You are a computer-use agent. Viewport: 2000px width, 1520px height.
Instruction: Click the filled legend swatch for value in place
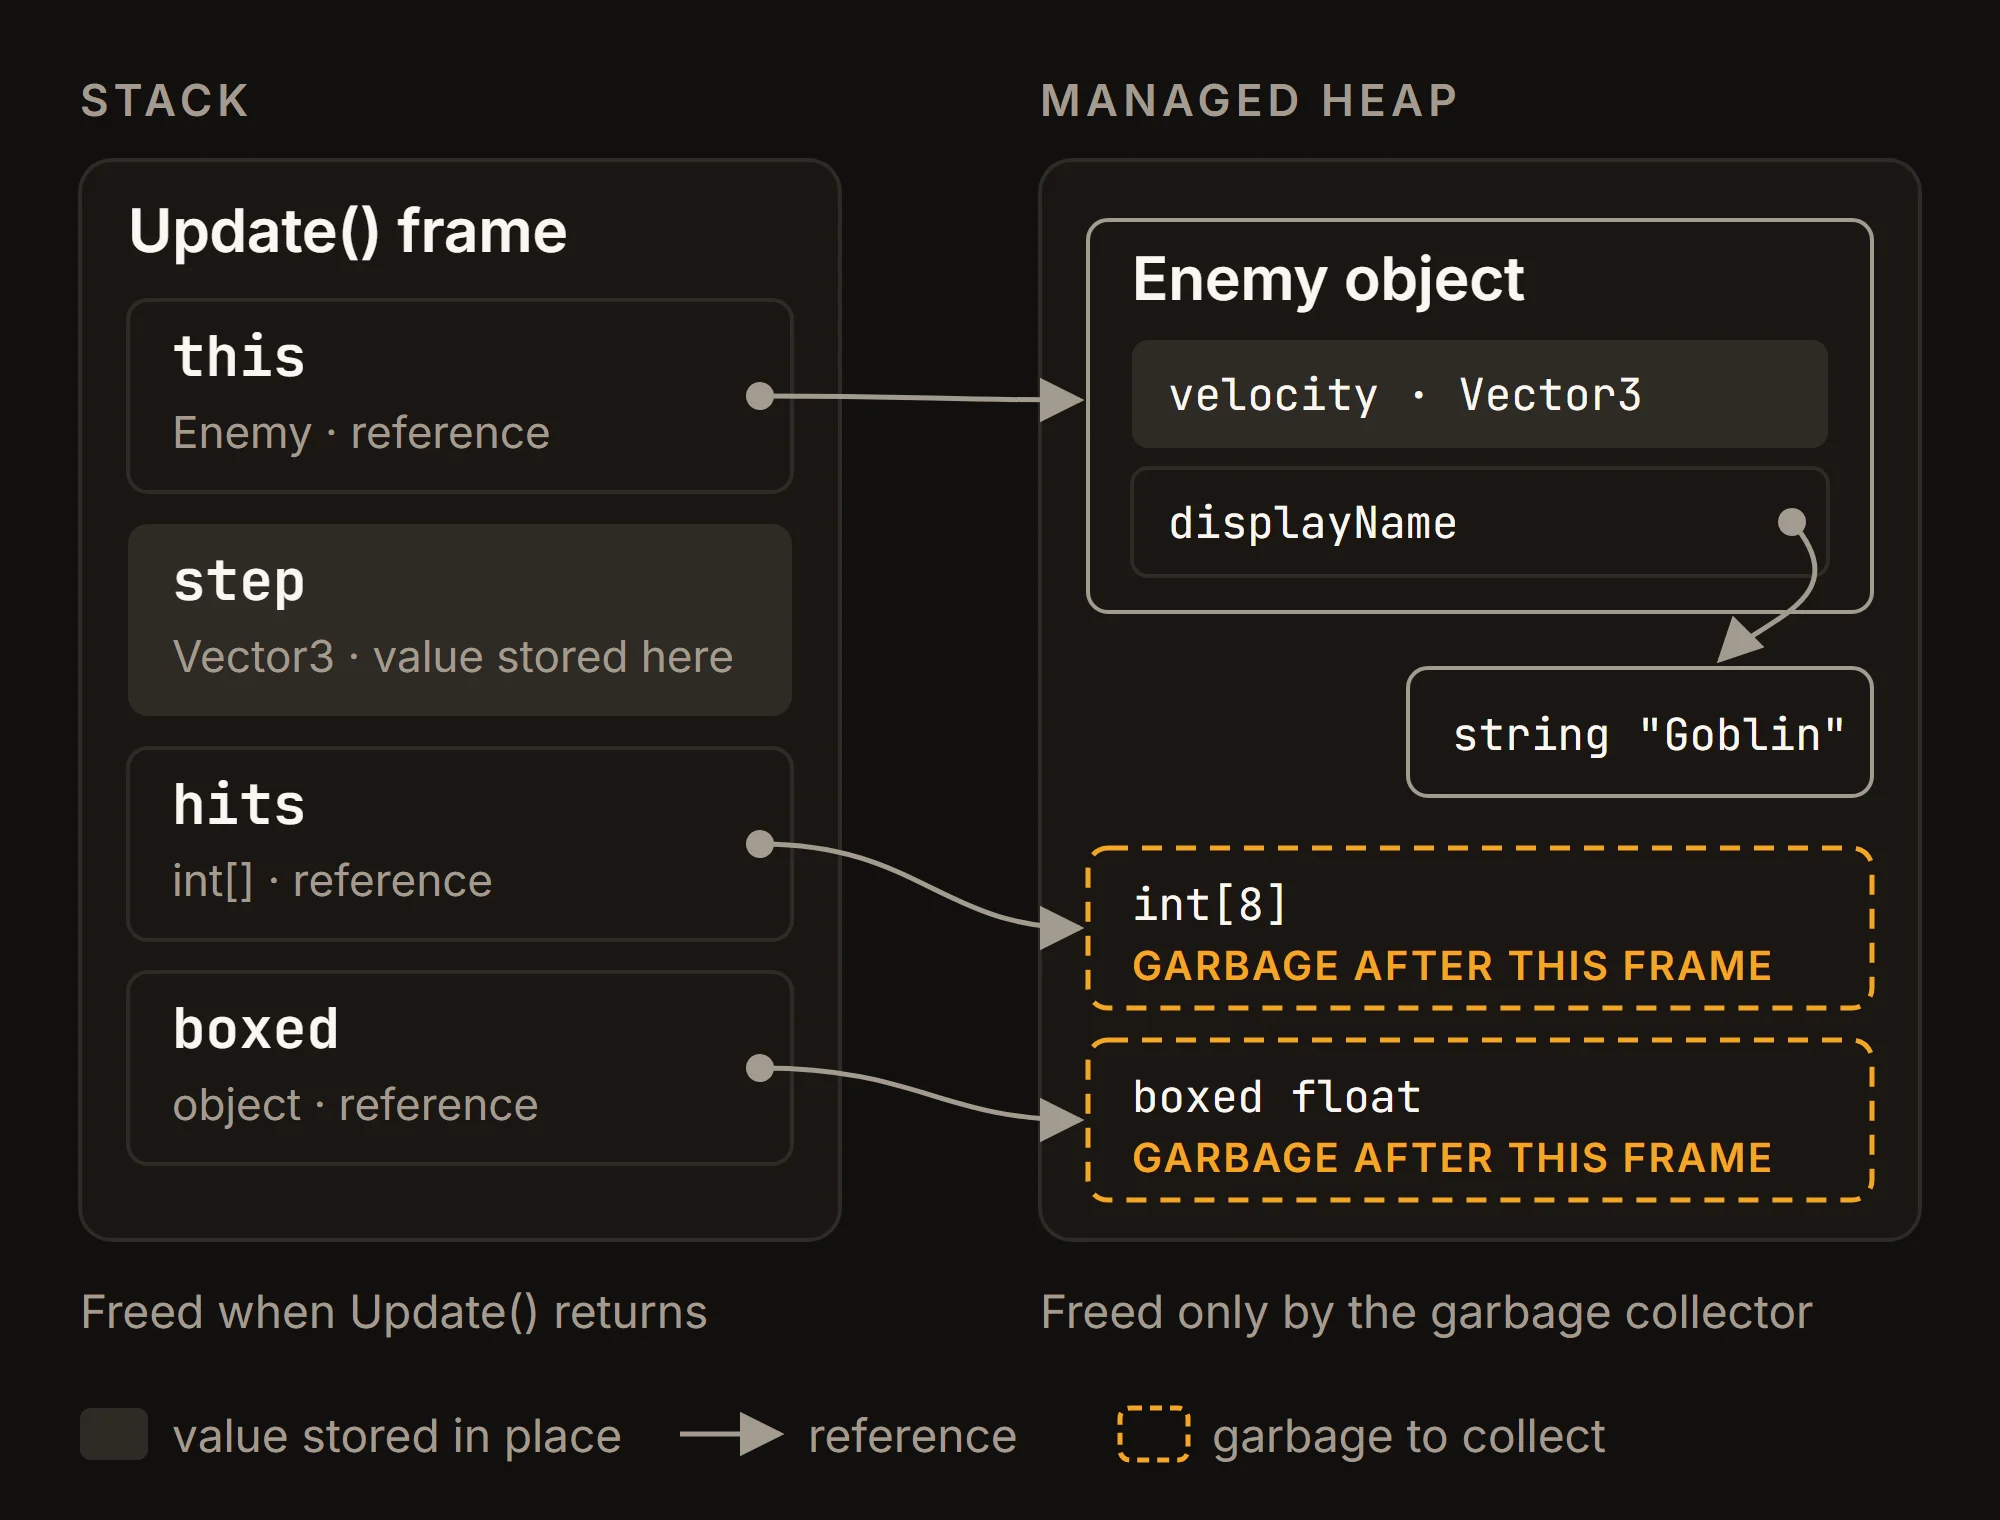(x=114, y=1434)
